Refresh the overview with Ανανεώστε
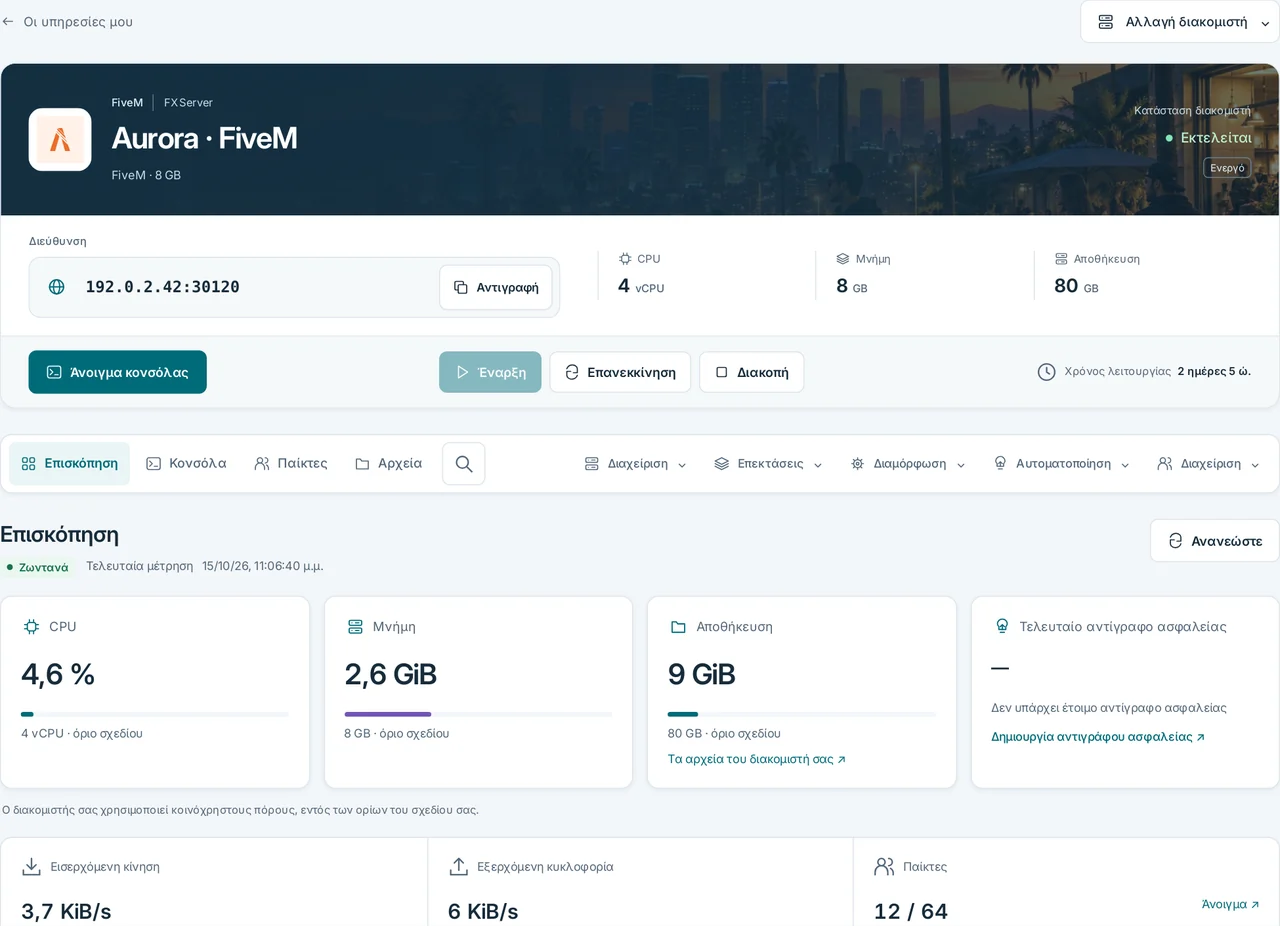1280x926 pixels. click(1215, 541)
